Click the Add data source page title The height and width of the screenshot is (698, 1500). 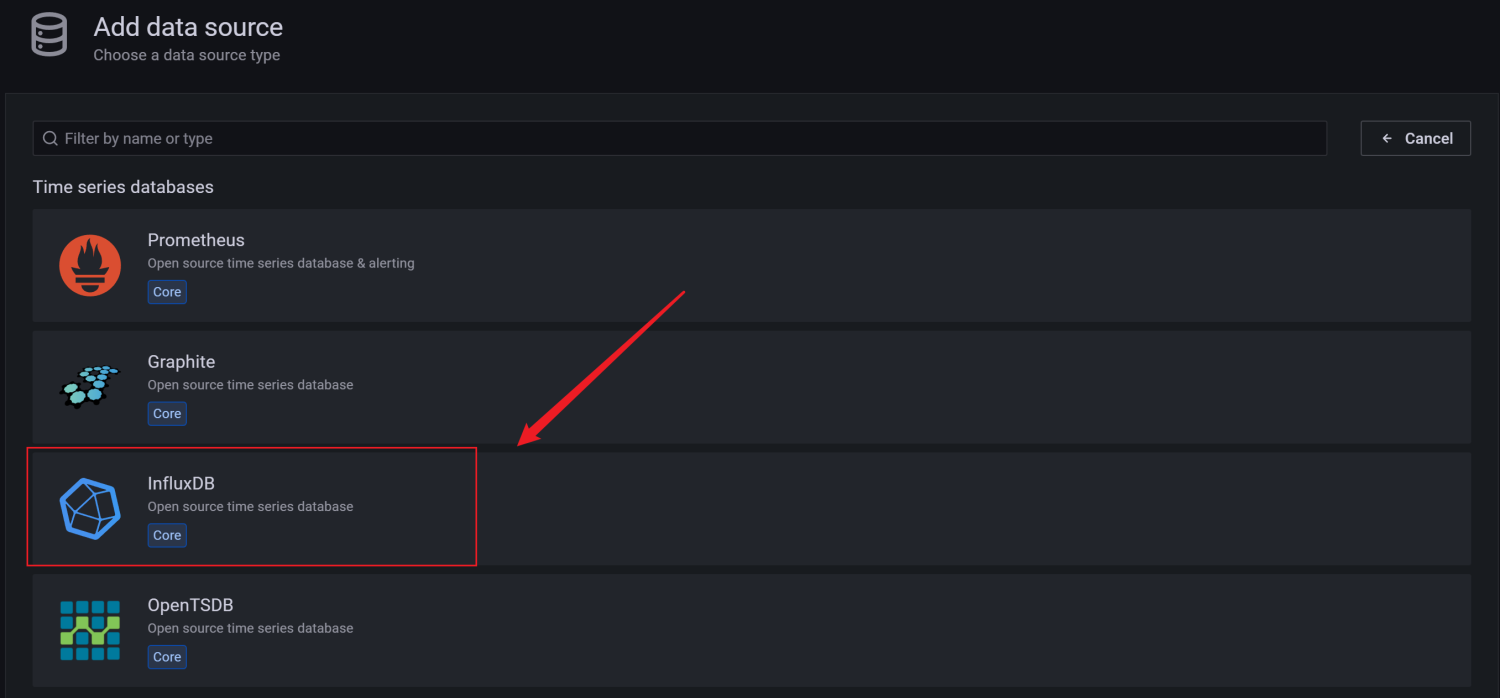[188, 27]
